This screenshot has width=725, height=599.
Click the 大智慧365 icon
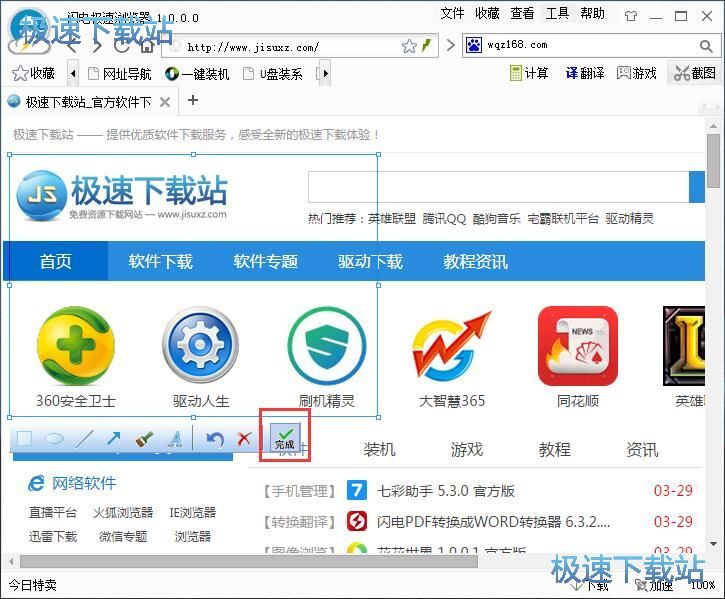pyautogui.click(x=451, y=347)
